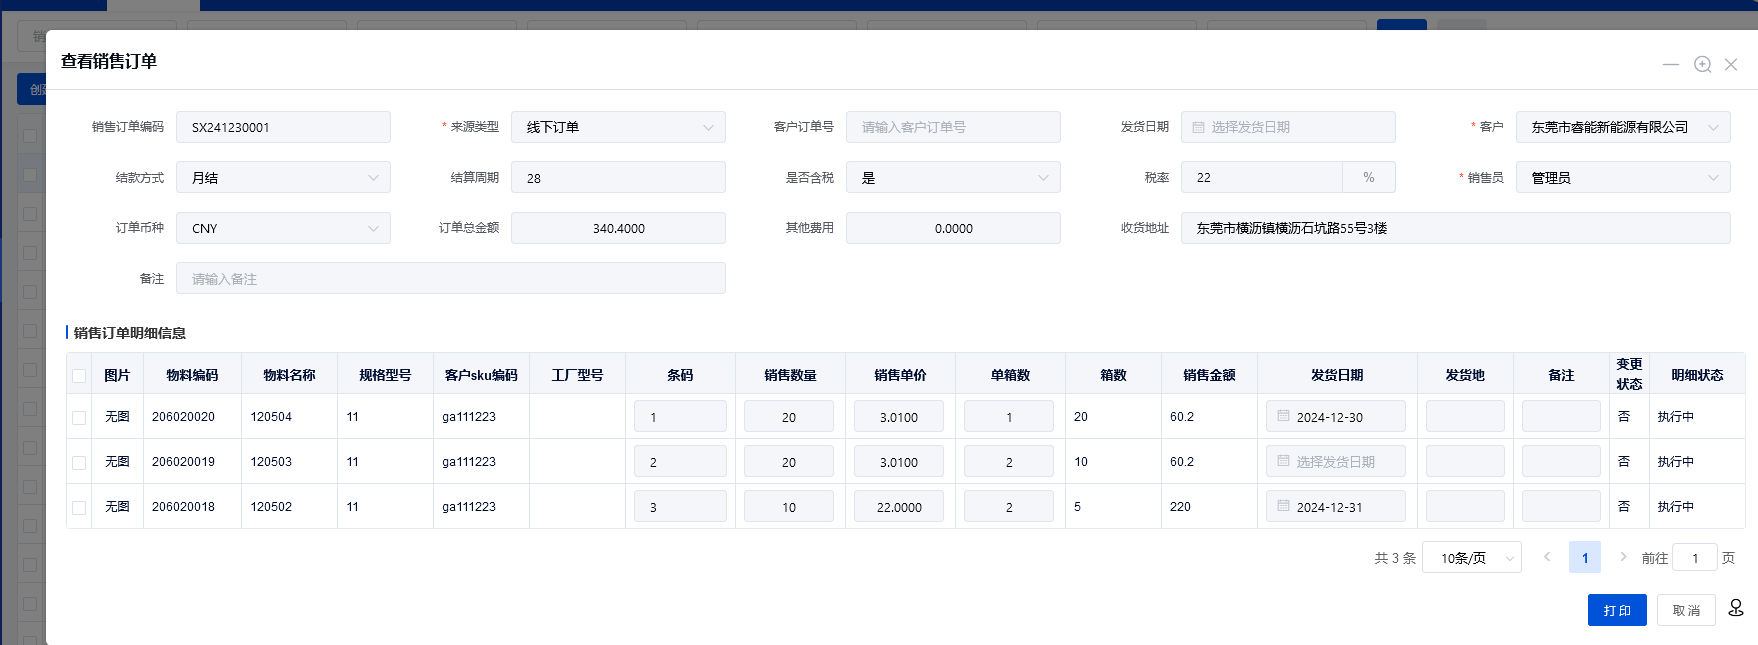
Task: Click calendar icon for the 2024-12-30 date
Action: (1283, 416)
